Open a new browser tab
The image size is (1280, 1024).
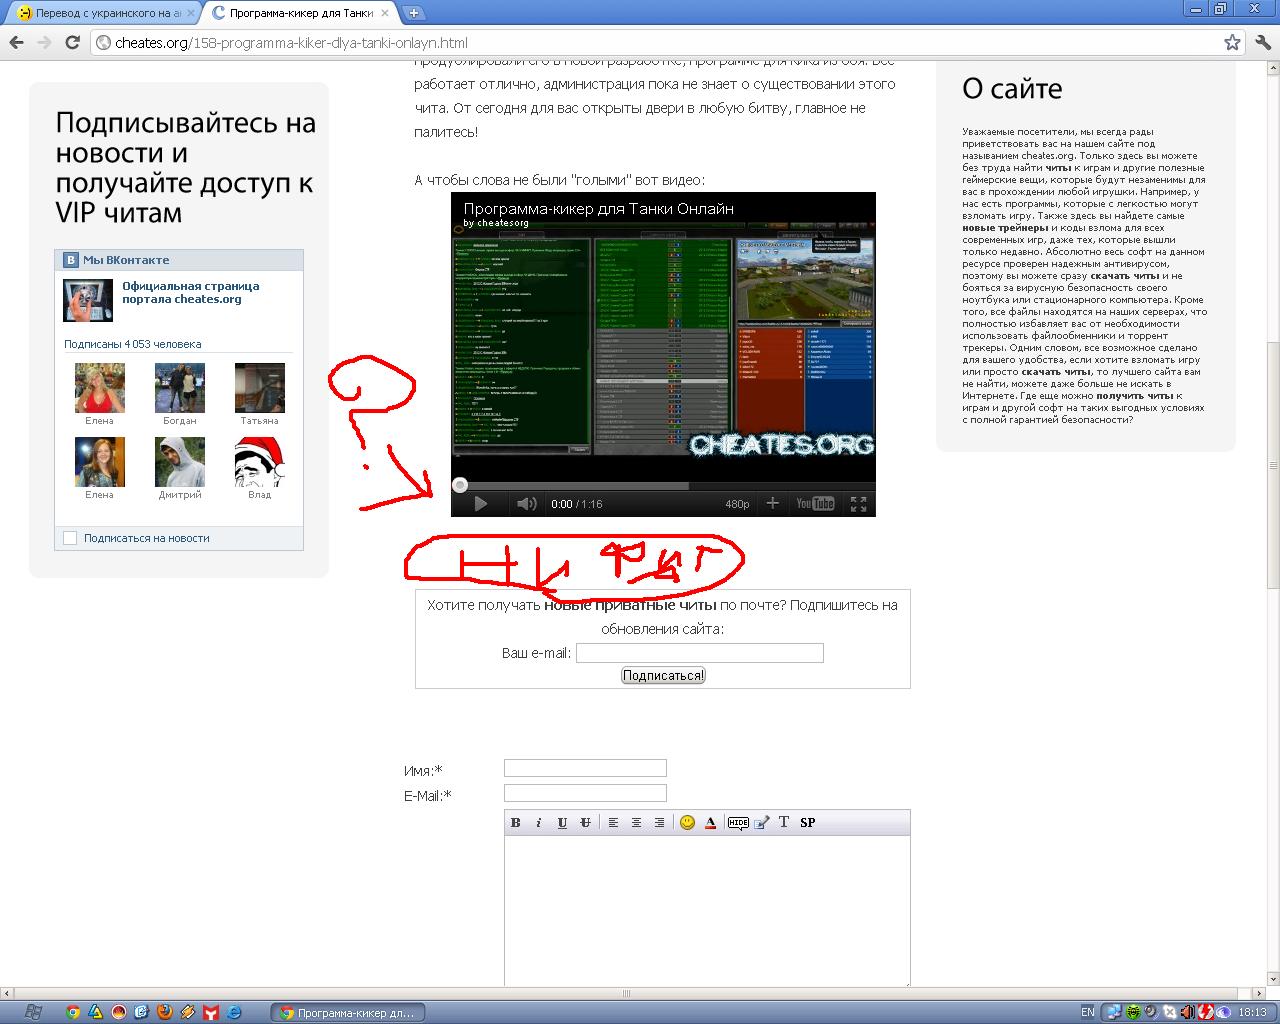(414, 13)
